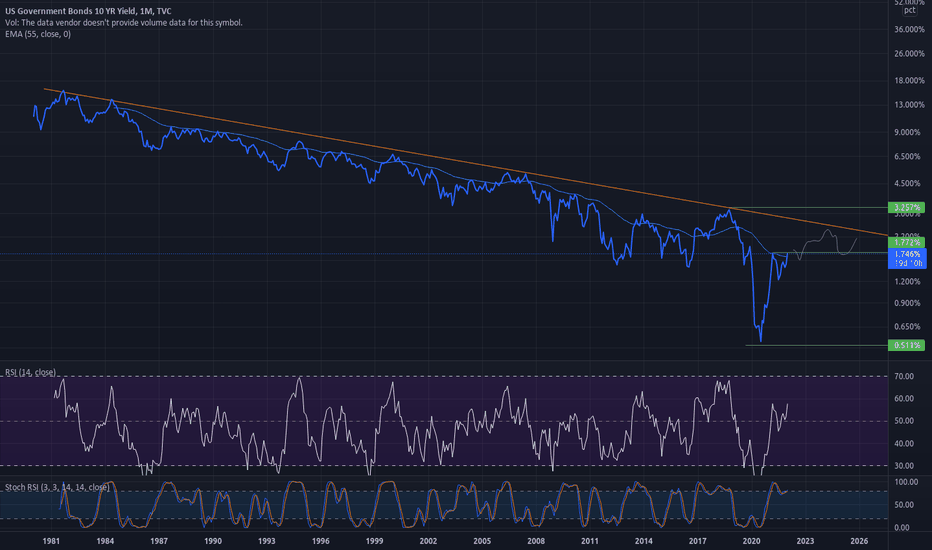Screen dimensions: 932x550
Task: Click the 18.000% price axis label
Action: coord(909,80)
